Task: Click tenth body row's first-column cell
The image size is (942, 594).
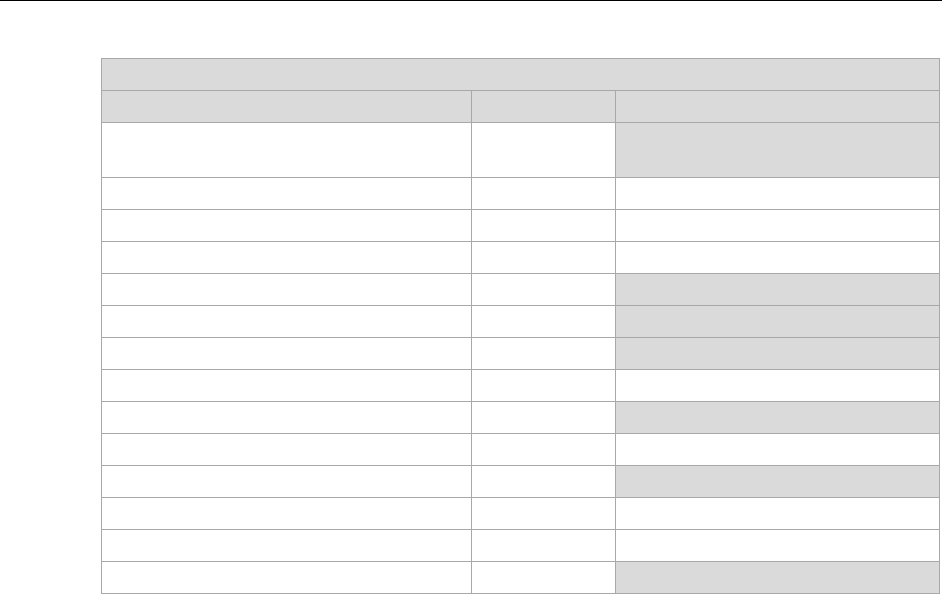Action: pos(287,449)
